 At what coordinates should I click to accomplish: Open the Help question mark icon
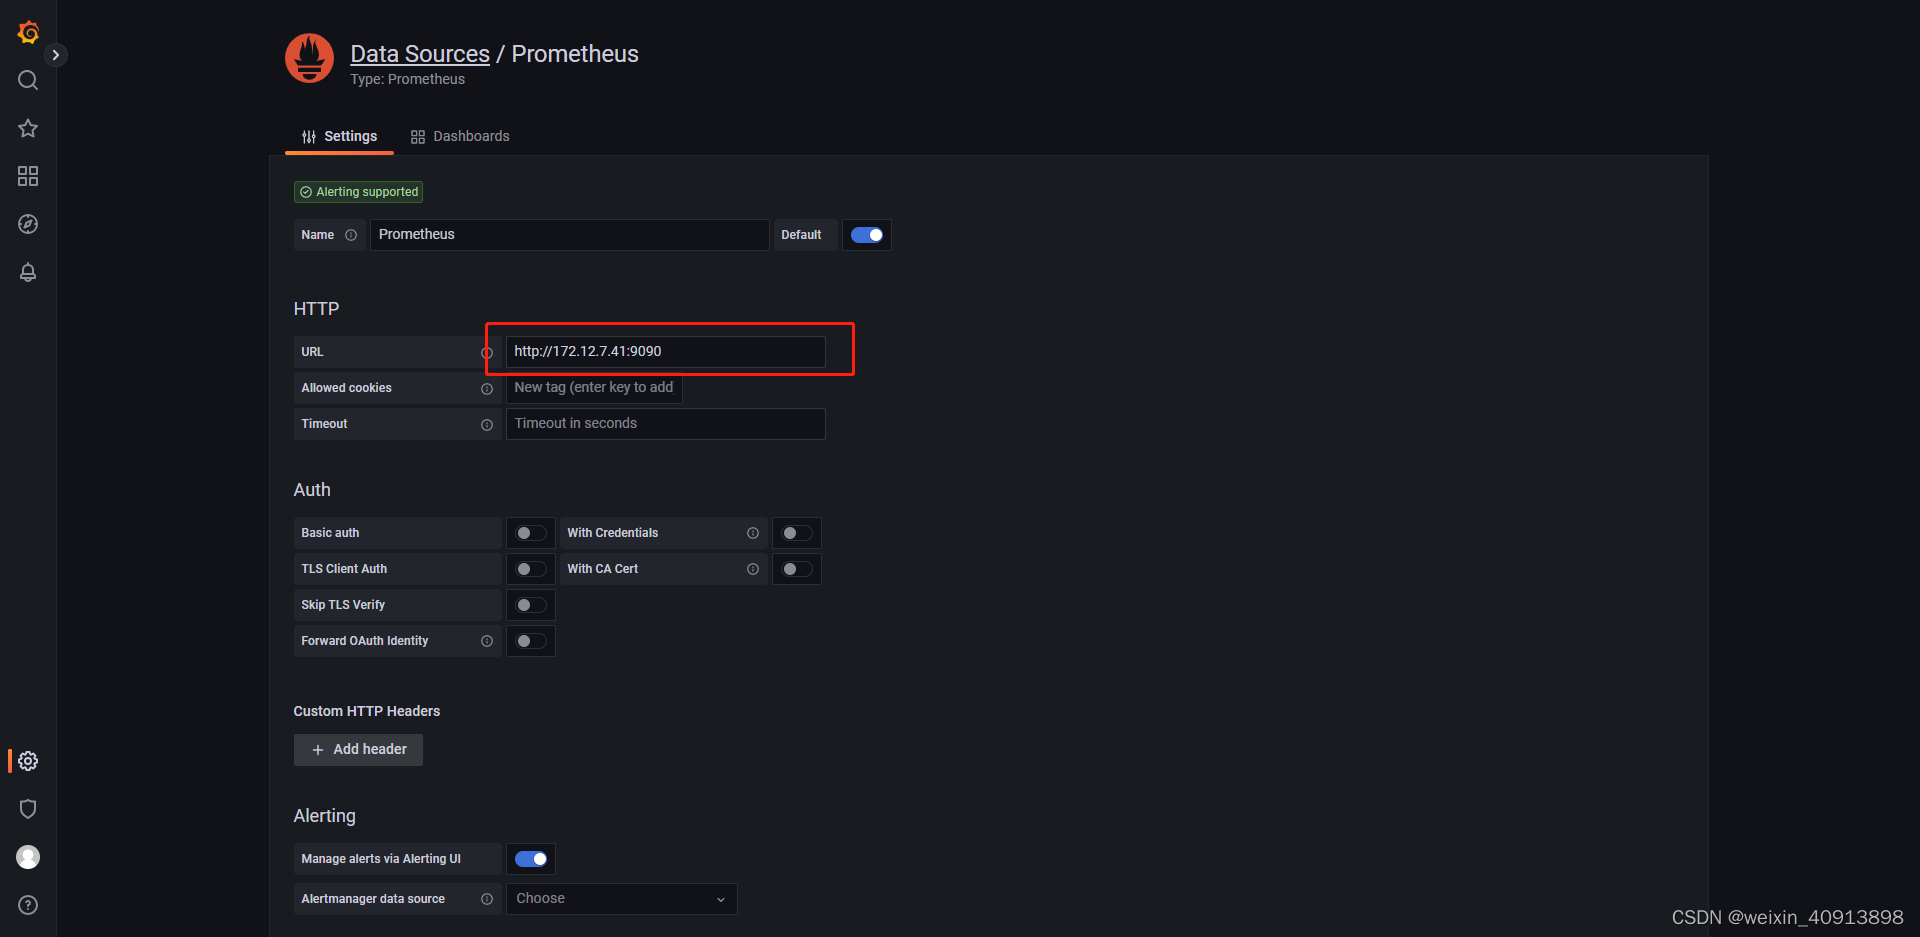click(28, 905)
